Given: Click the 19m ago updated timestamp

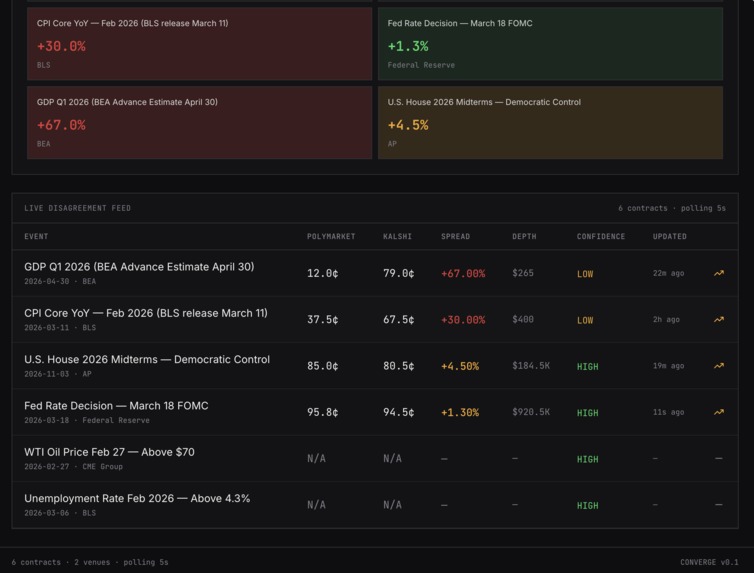Looking at the screenshot, I should point(668,366).
